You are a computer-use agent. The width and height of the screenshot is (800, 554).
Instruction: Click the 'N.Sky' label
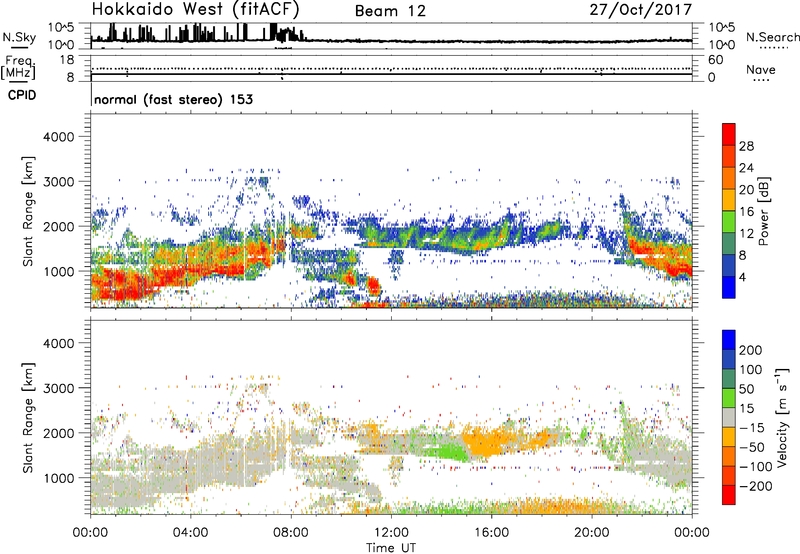coord(19,37)
